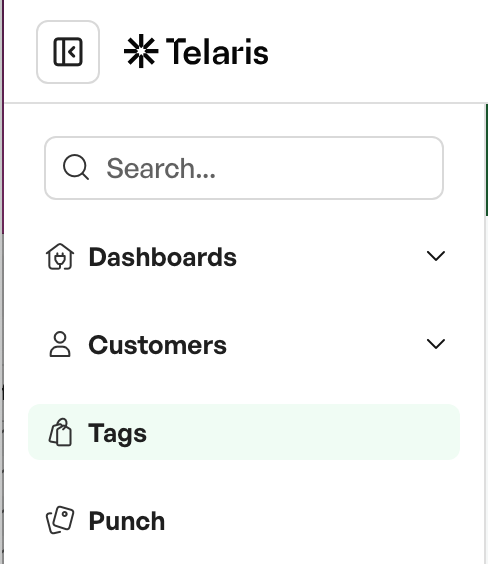The width and height of the screenshot is (488, 564).
Task: Click the Tags shopping bag icon
Action: [60, 432]
